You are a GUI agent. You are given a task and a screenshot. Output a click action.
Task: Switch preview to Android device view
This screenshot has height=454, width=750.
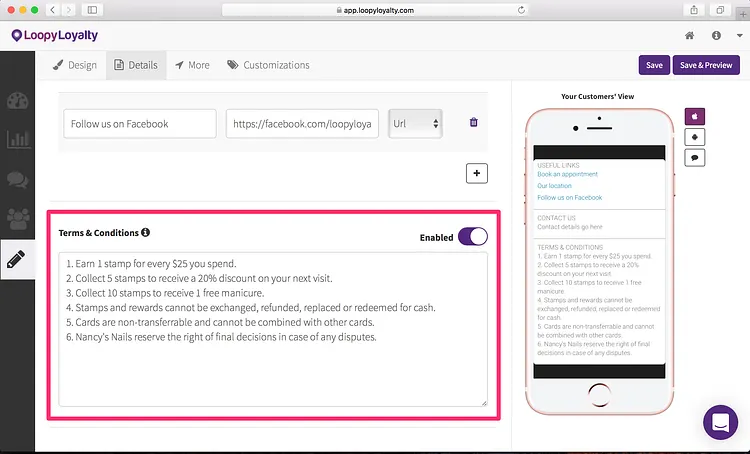tap(695, 137)
